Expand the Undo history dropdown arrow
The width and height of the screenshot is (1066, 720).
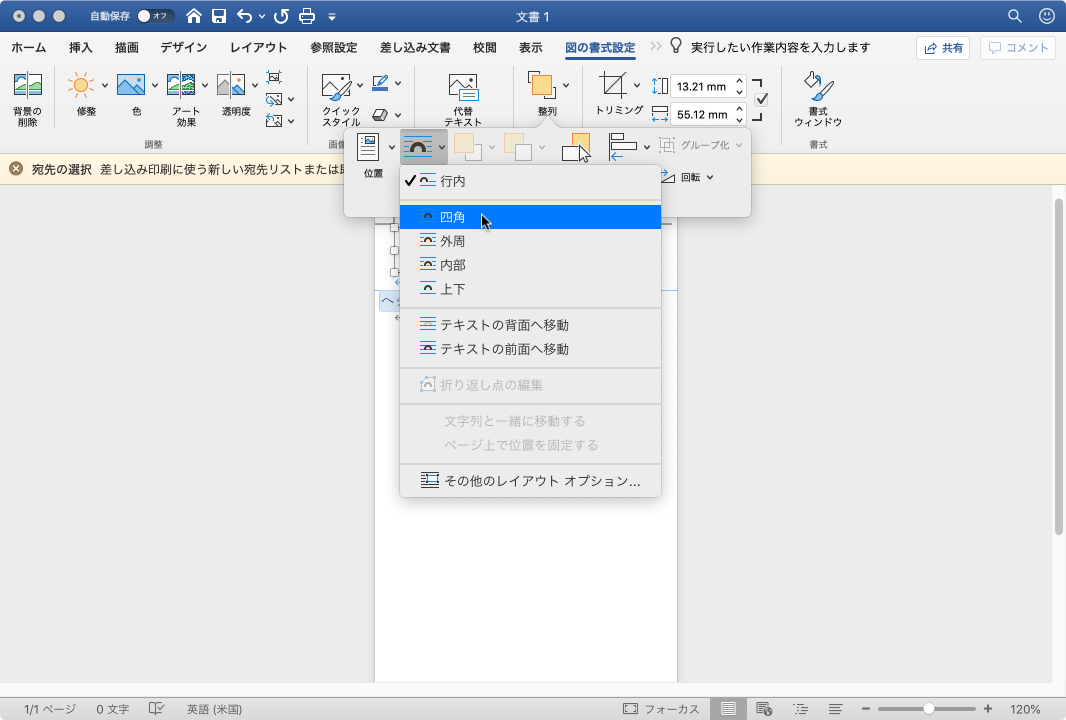coord(262,16)
